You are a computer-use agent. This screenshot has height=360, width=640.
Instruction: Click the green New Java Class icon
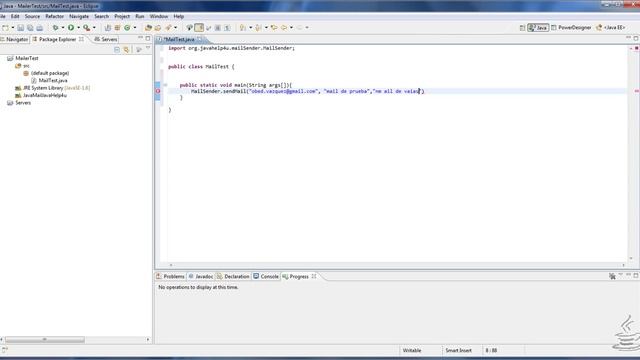[x=127, y=27]
